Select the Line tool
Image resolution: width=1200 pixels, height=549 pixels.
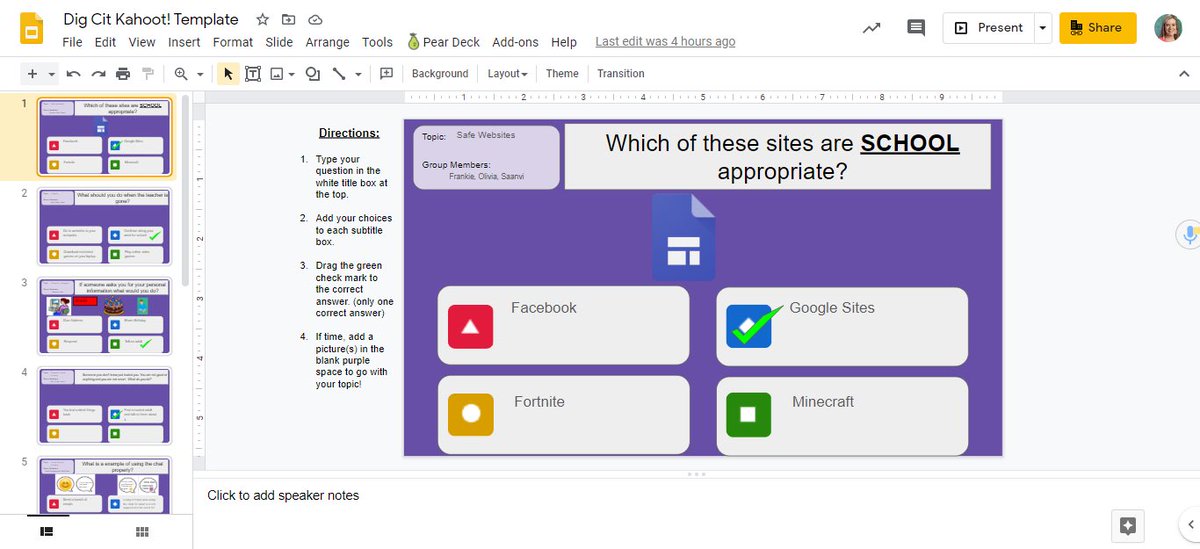click(x=339, y=74)
